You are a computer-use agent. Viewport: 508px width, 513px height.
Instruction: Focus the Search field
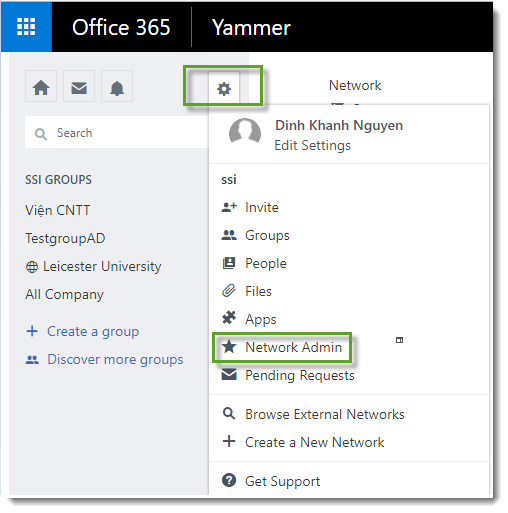(117, 132)
